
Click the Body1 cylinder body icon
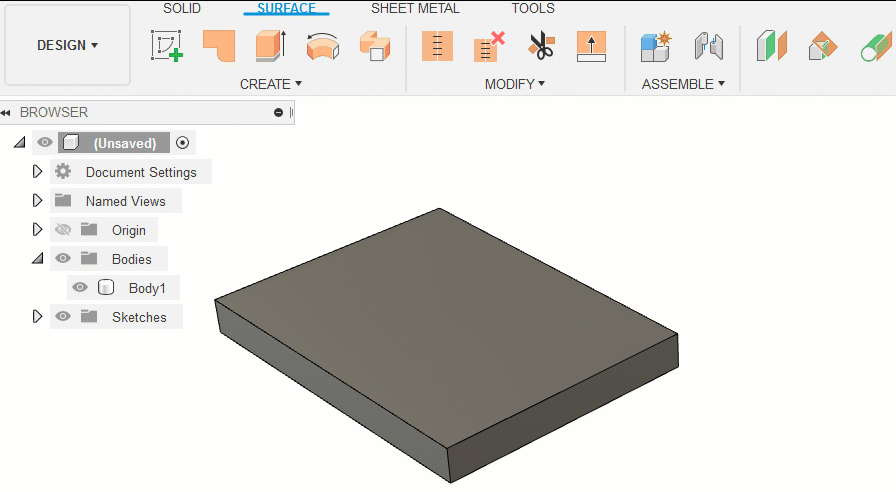pos(106,287)
